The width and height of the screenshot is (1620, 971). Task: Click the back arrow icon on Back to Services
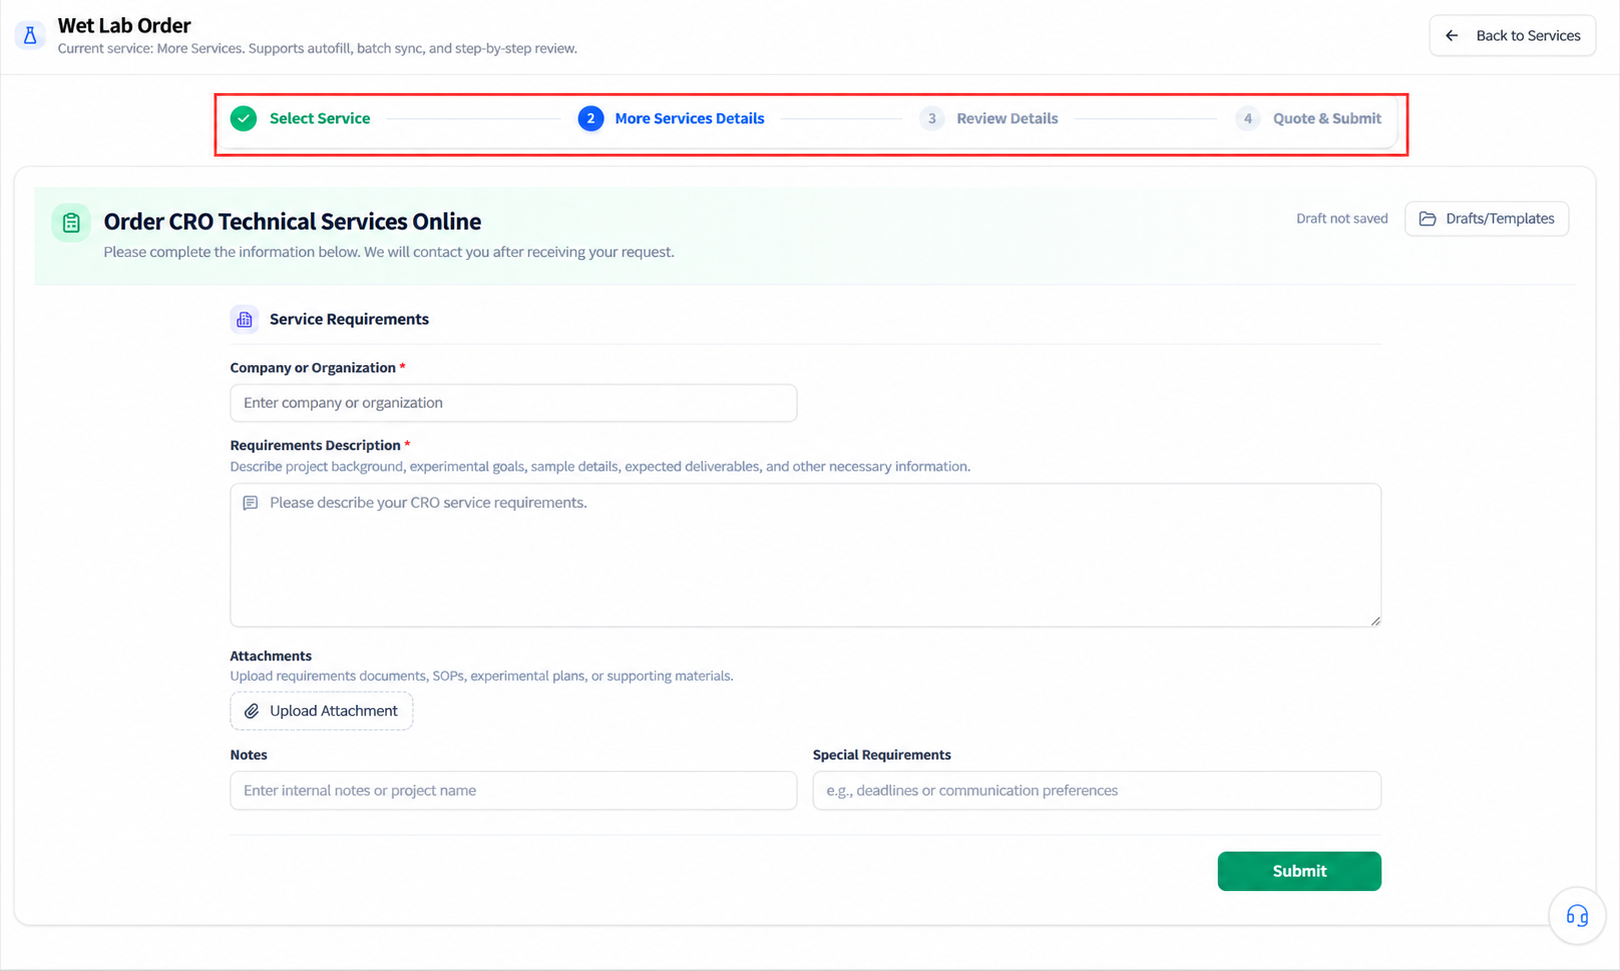tap(1452, 36)
